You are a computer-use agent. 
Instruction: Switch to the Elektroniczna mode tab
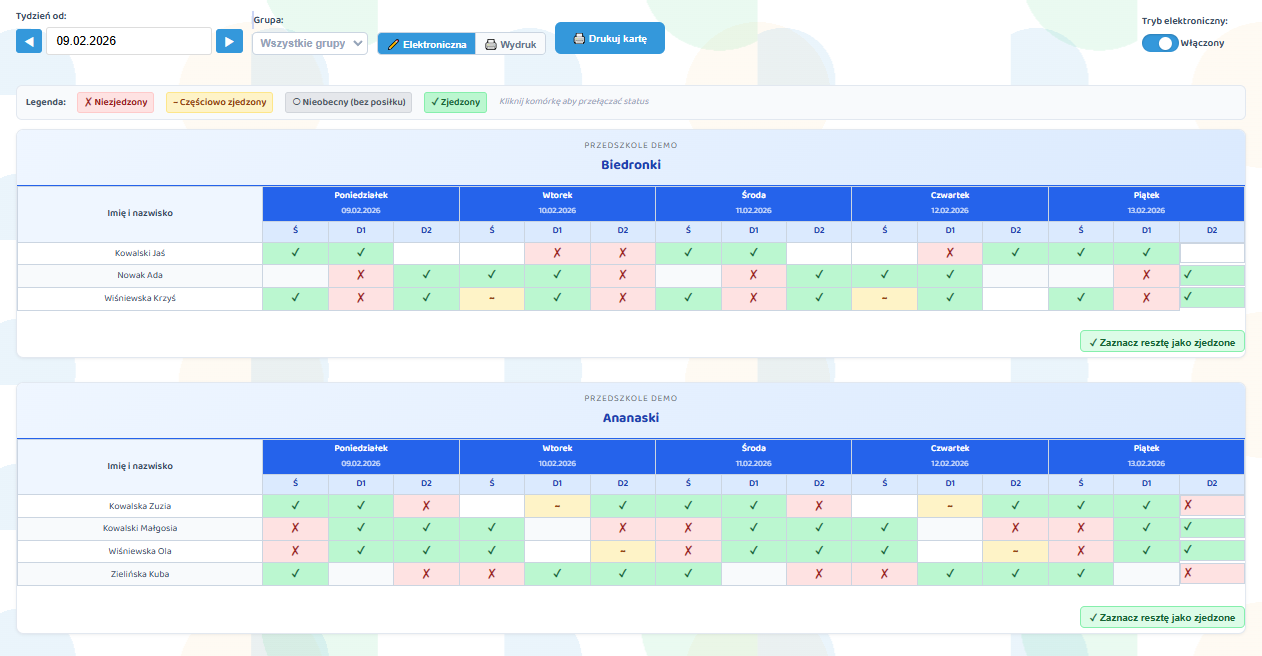[426, 45]
